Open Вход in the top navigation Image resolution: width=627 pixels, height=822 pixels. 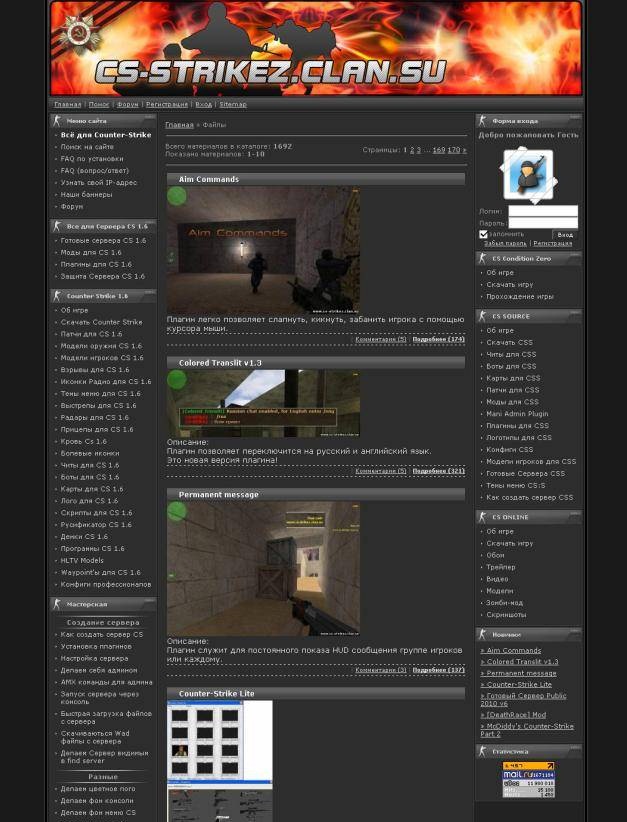click(203, 104)
